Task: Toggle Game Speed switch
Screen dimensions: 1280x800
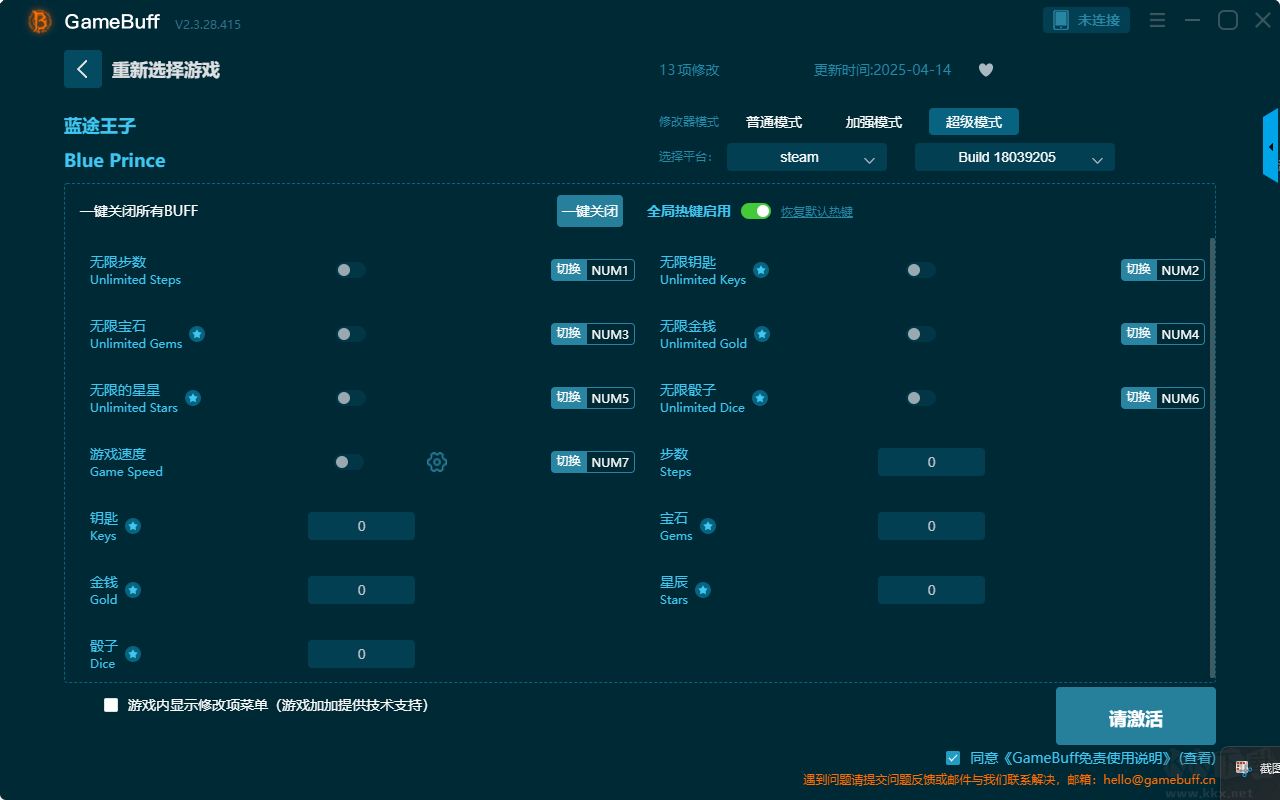Action: (349, 462)
